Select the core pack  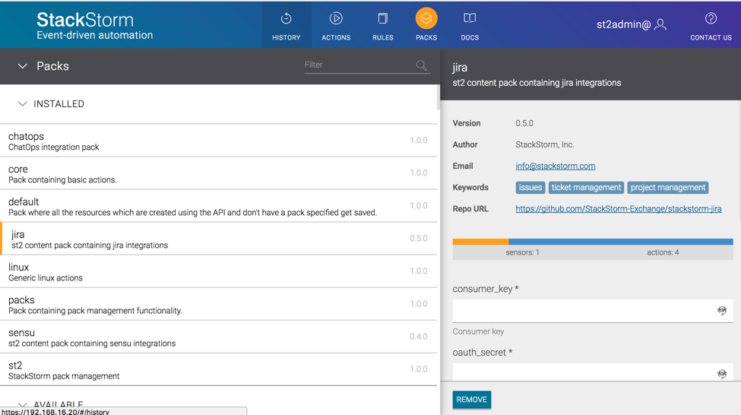(218, 173)
